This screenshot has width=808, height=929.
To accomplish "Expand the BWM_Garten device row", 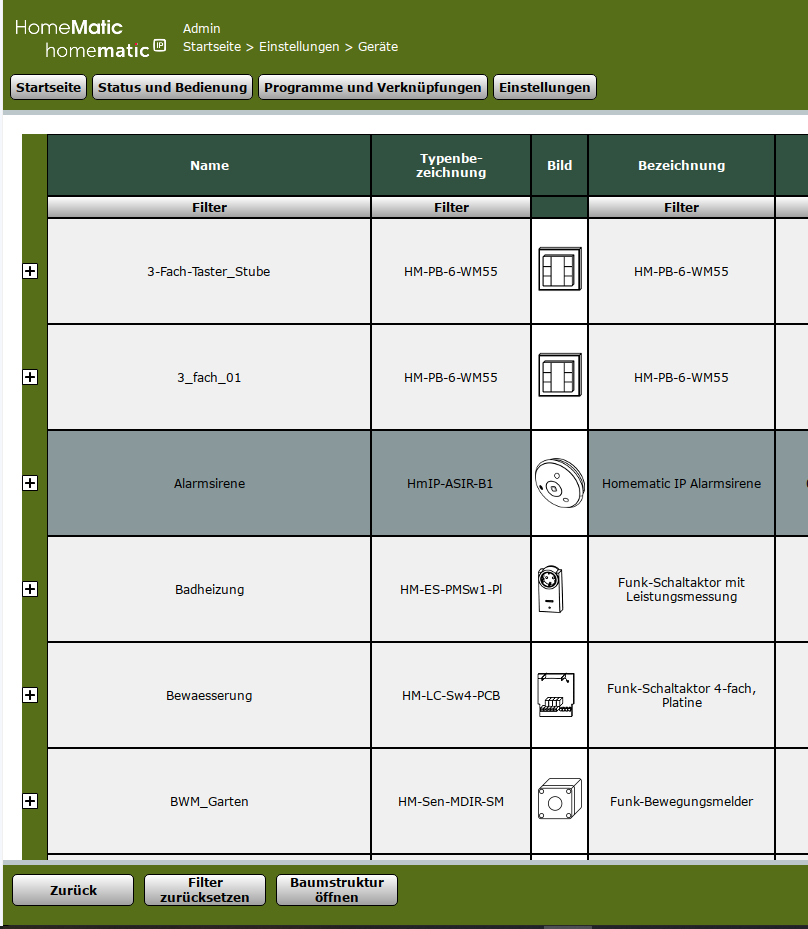I will [x=30, y=802].
